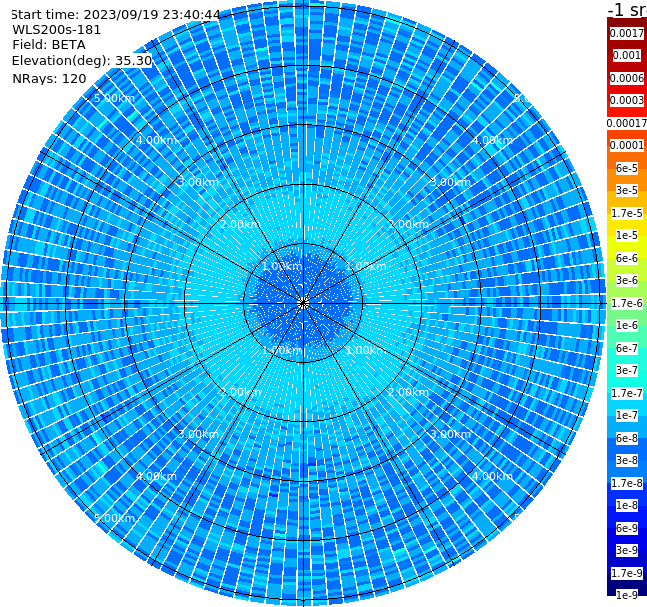Pick the 1e-5 colorbar value
The image size is (647, 607).
tap(627, 235)
